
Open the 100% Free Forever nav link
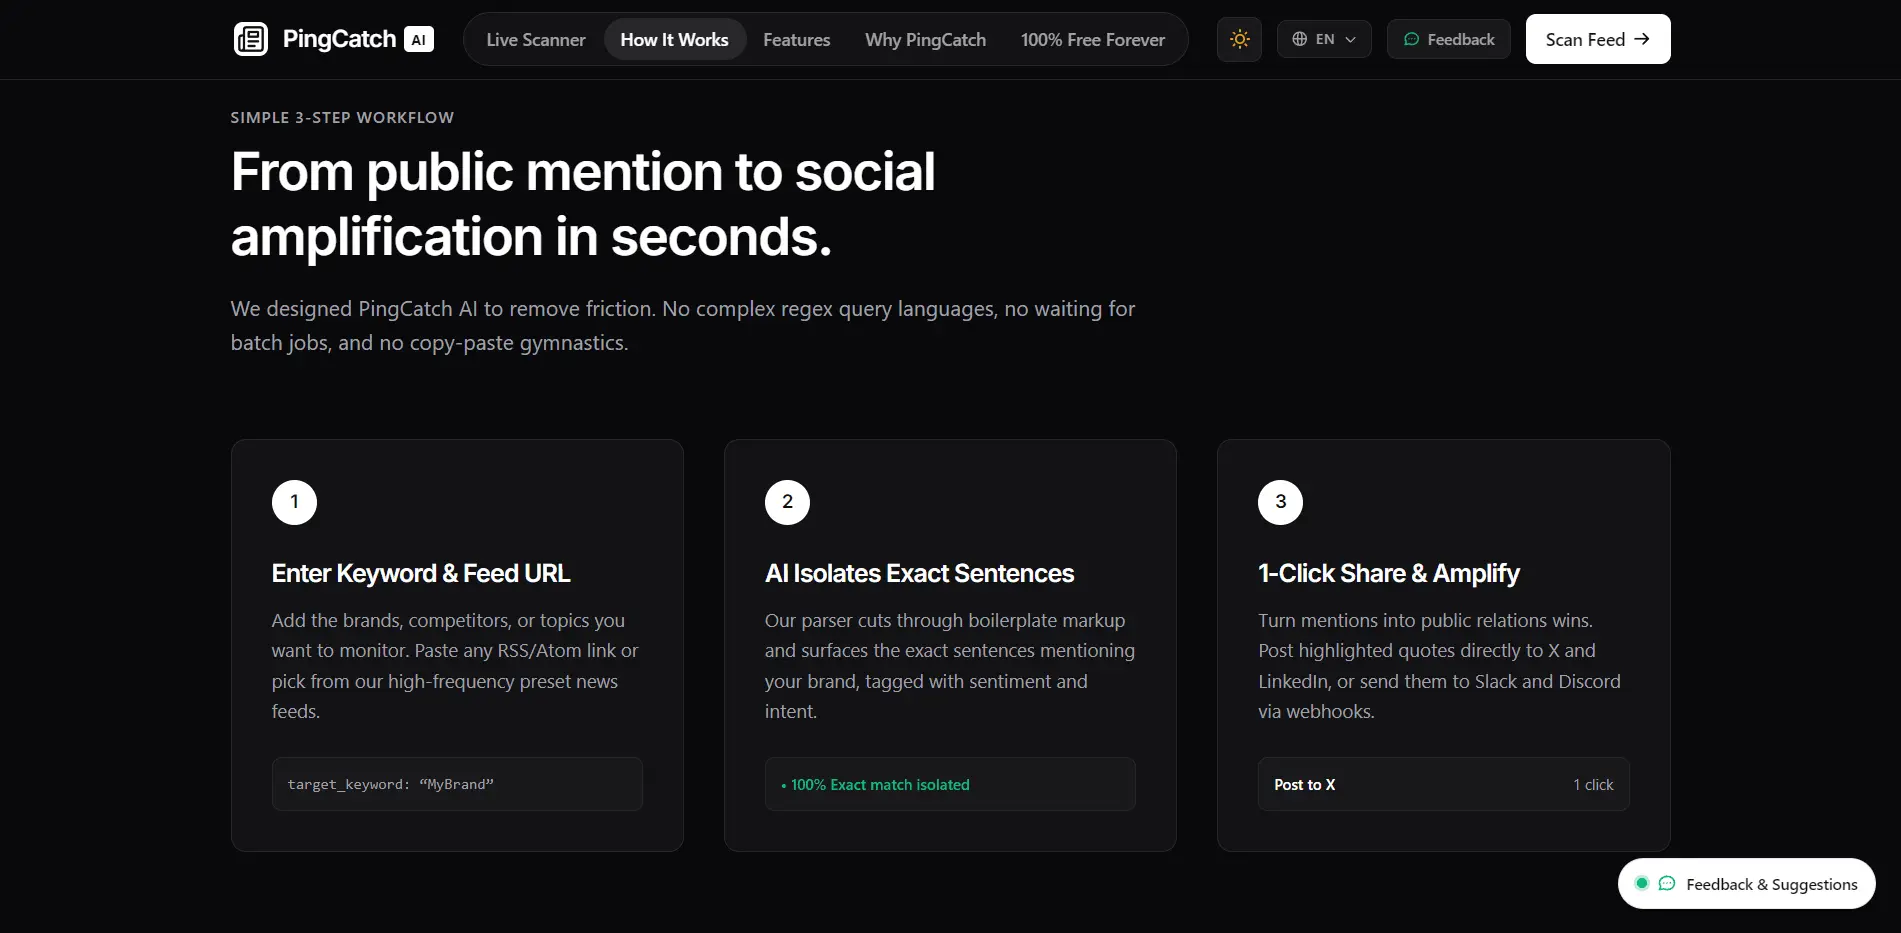1093,40
